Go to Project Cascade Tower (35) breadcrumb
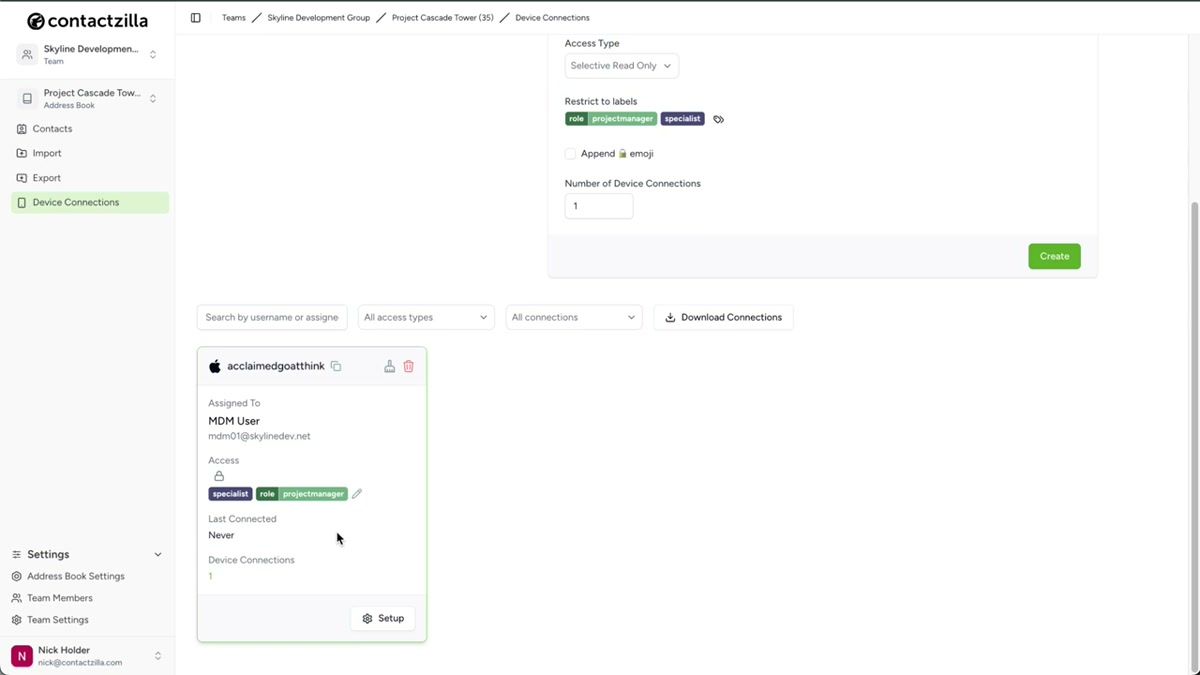The height and width of the screenshot is (675, 1200). pos(443,18)
